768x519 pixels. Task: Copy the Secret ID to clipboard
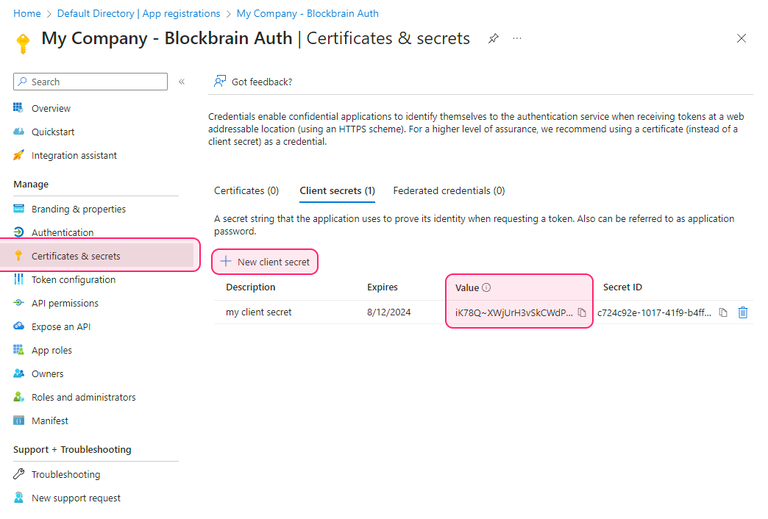723,313
